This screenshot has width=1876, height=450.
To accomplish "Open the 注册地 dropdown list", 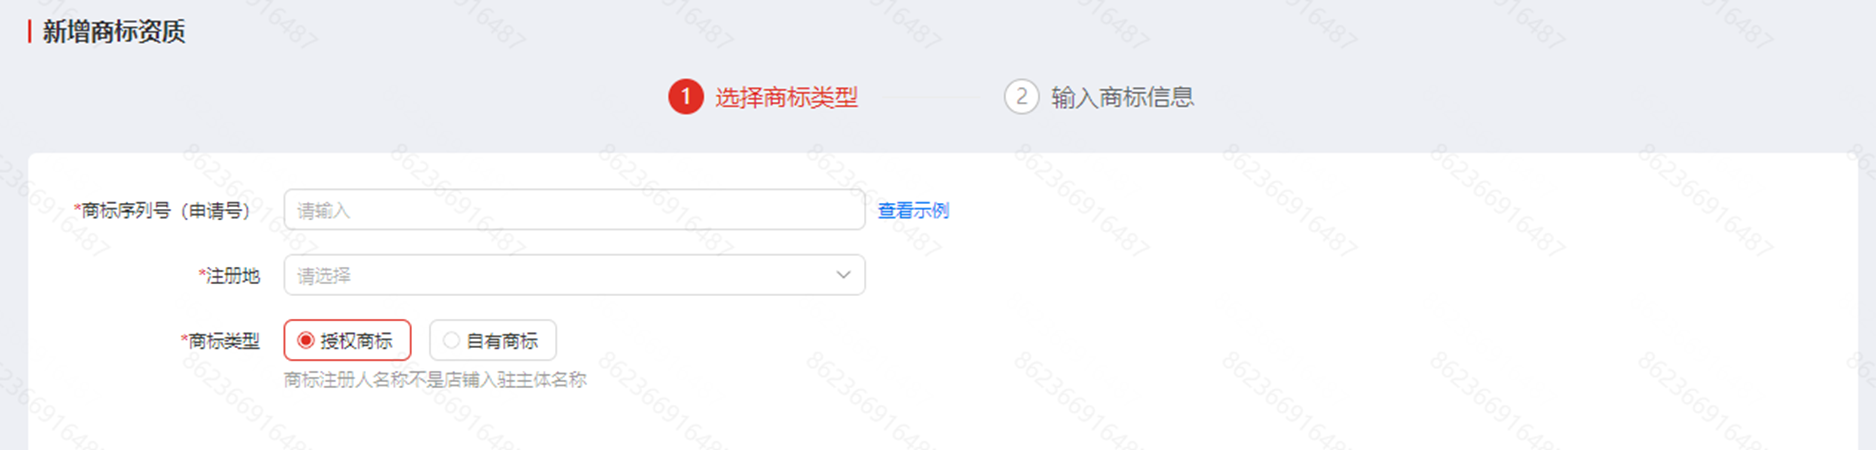I will [574, 275].
